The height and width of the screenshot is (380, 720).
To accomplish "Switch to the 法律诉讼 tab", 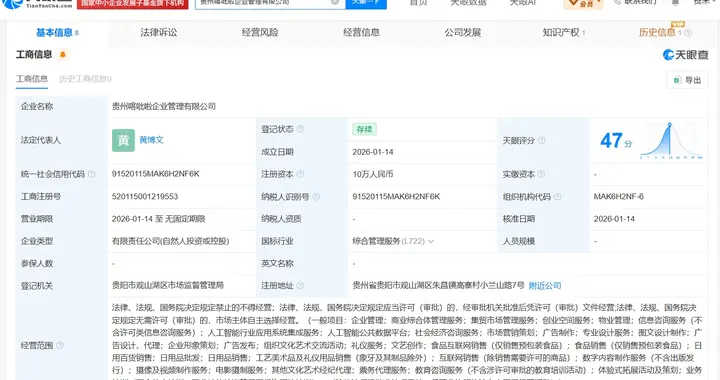I will [x=158, y=33].
